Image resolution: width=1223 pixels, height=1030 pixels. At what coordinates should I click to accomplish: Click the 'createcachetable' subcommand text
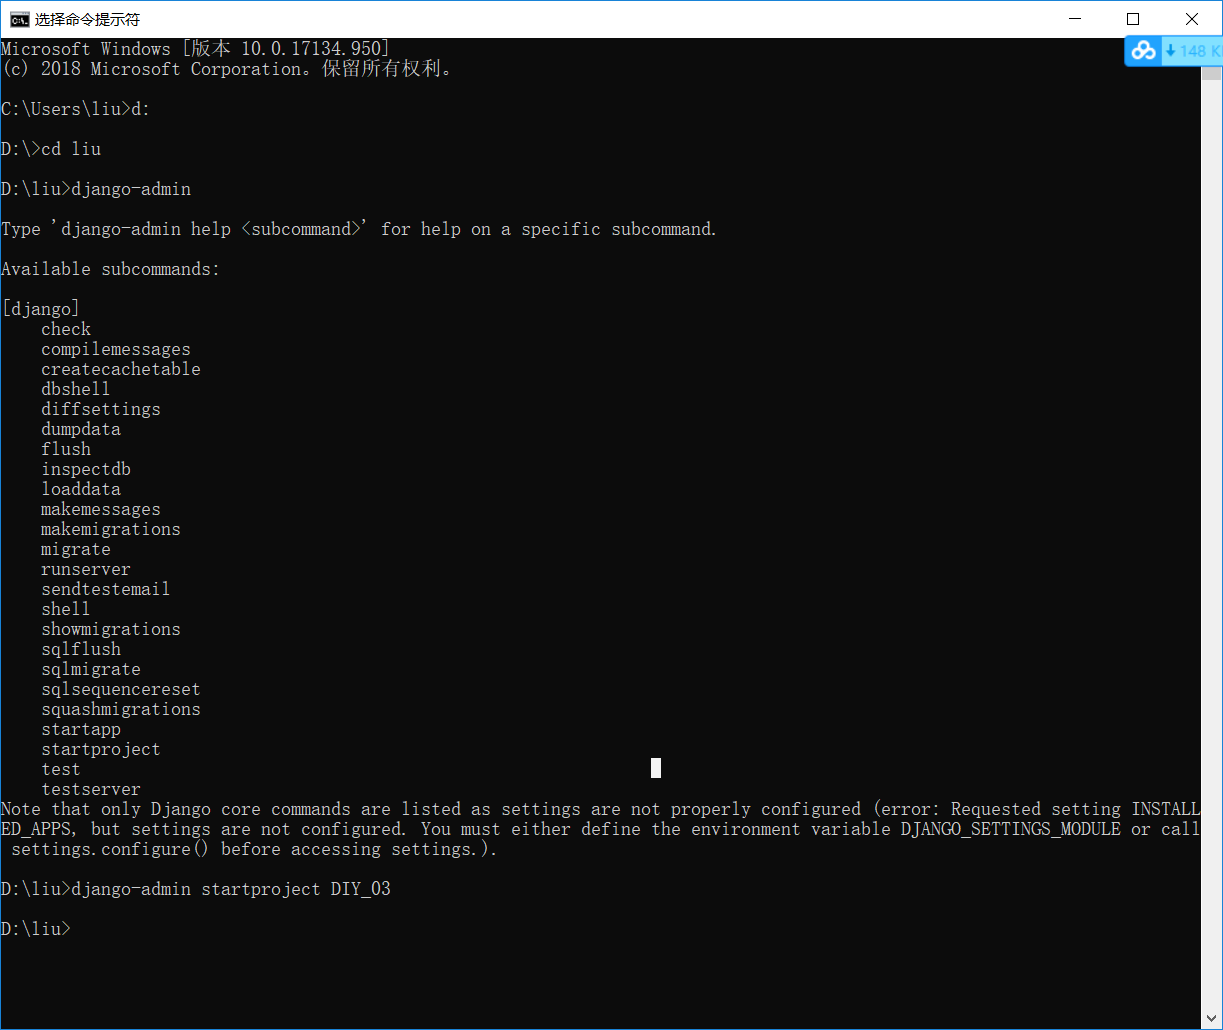click(121, 369)
